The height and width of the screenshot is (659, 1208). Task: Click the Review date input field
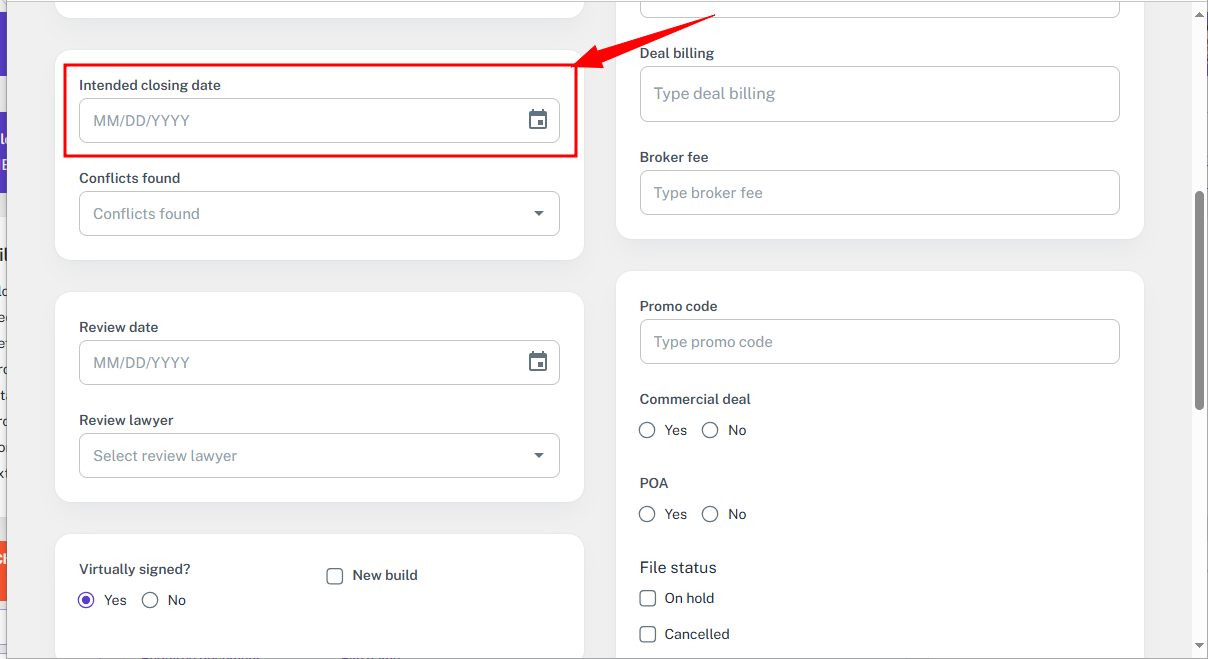[x=300, y=362]
